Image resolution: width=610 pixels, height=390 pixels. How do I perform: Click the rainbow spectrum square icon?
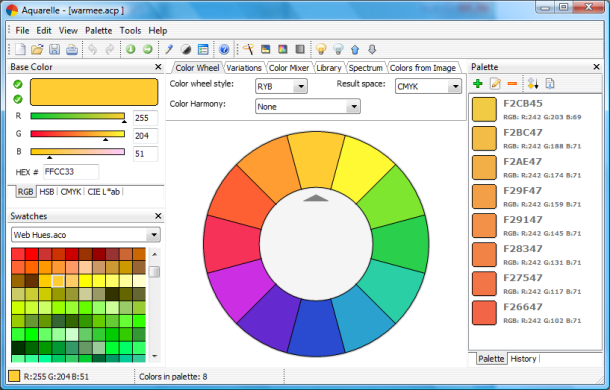282,49
